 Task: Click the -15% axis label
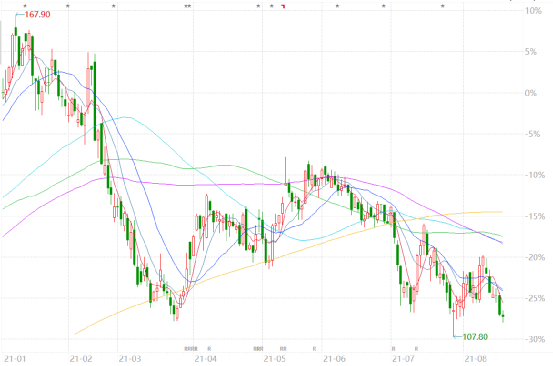pyautogui.click(x=535, y=216)
